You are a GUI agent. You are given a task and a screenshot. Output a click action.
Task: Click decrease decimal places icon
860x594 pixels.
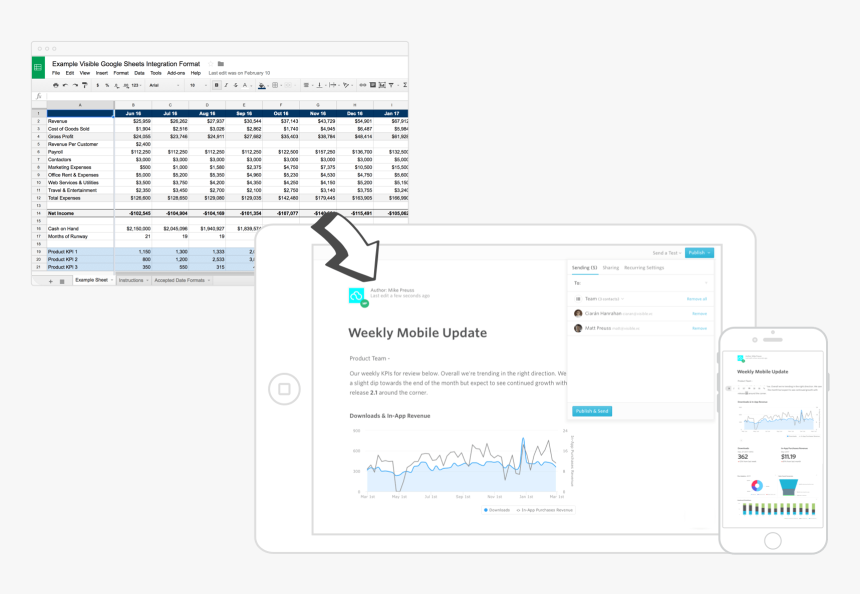coord(116,85)
